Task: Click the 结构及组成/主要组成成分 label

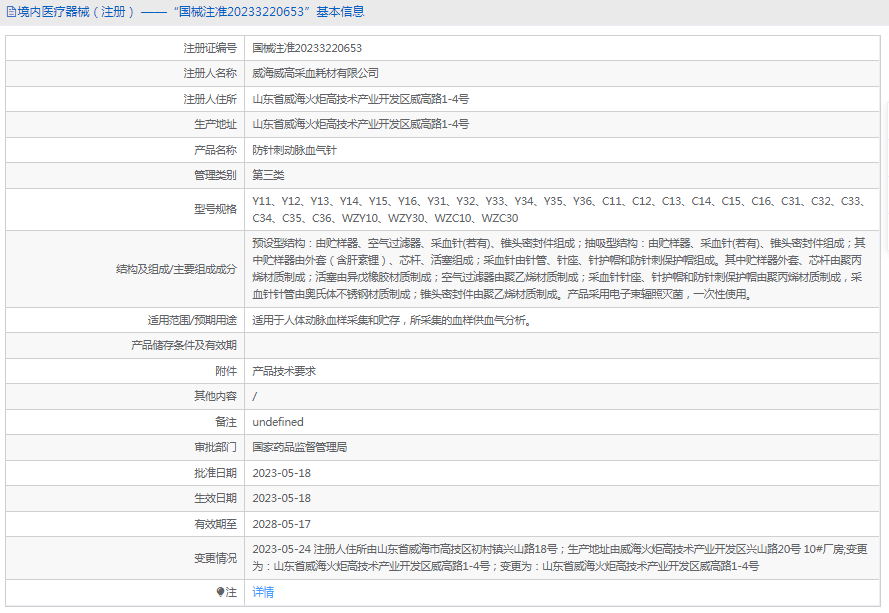Action: 176,269
